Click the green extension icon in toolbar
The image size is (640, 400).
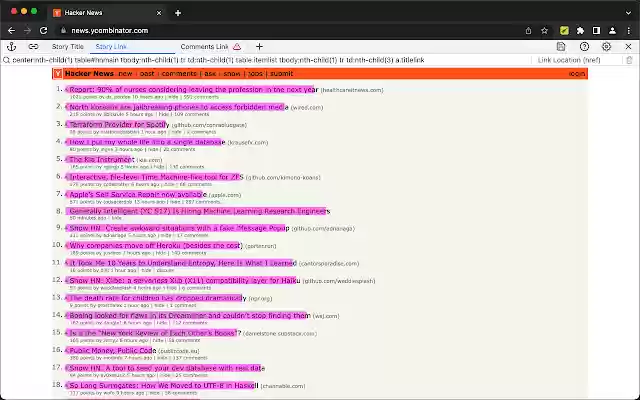(564, 31)
